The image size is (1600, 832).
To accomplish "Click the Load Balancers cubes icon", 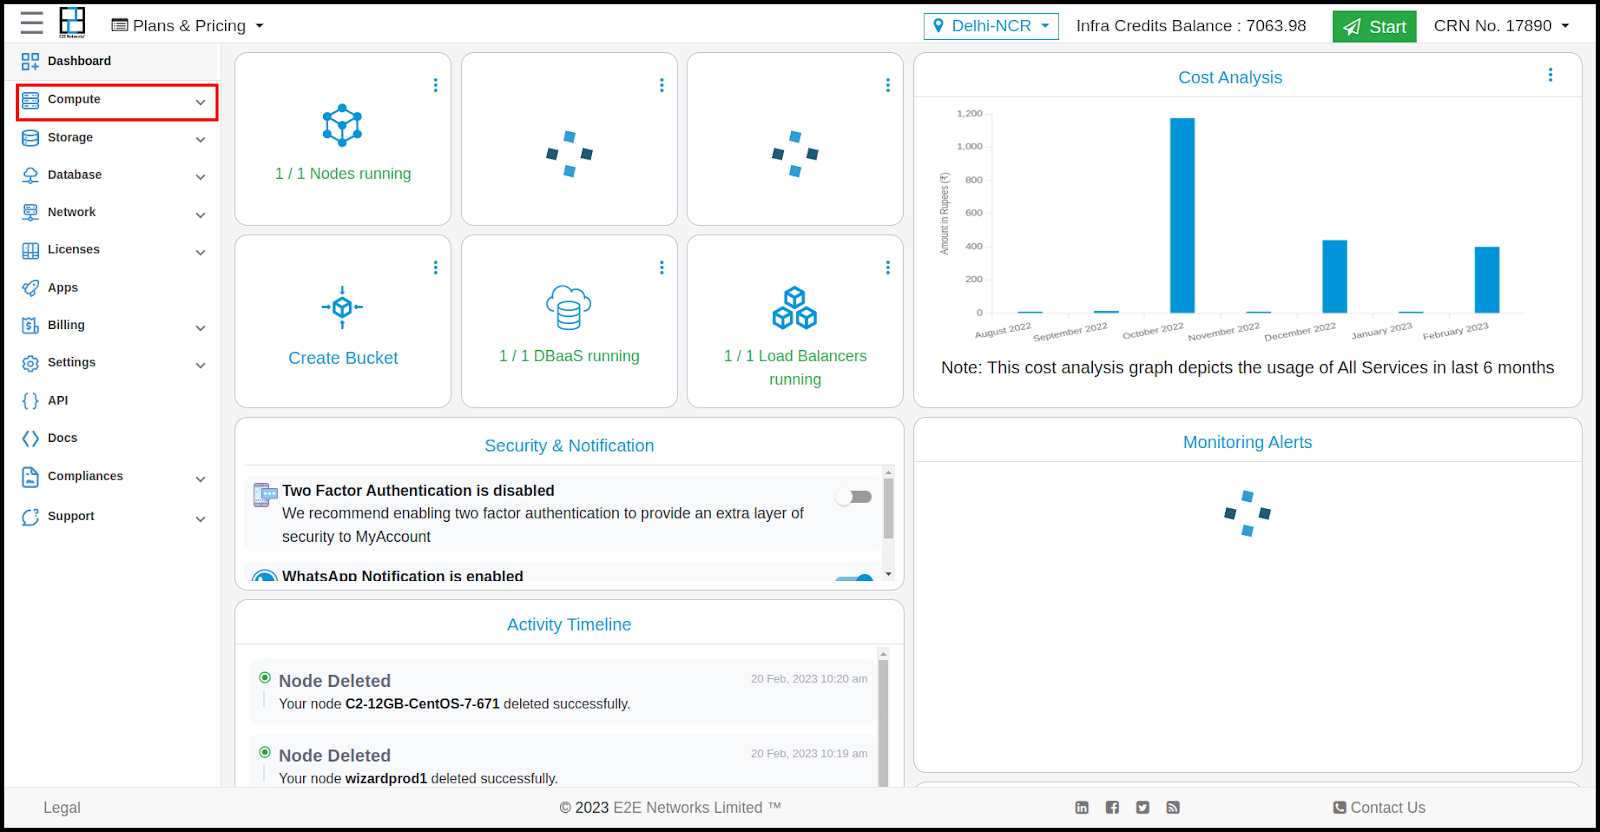I will [795, 307].
